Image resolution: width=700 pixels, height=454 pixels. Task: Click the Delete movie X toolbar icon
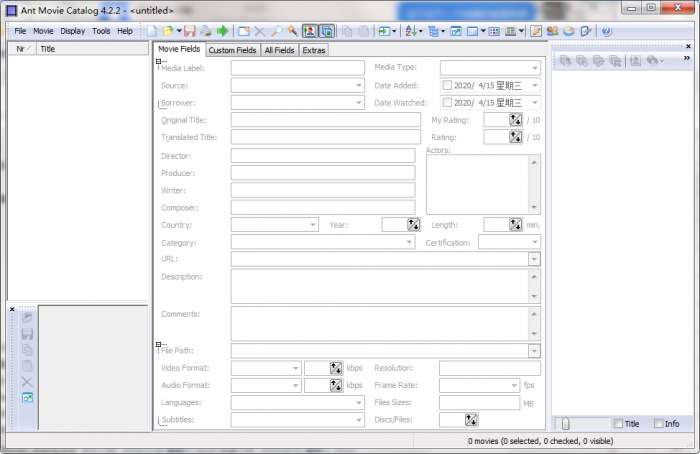259,31
